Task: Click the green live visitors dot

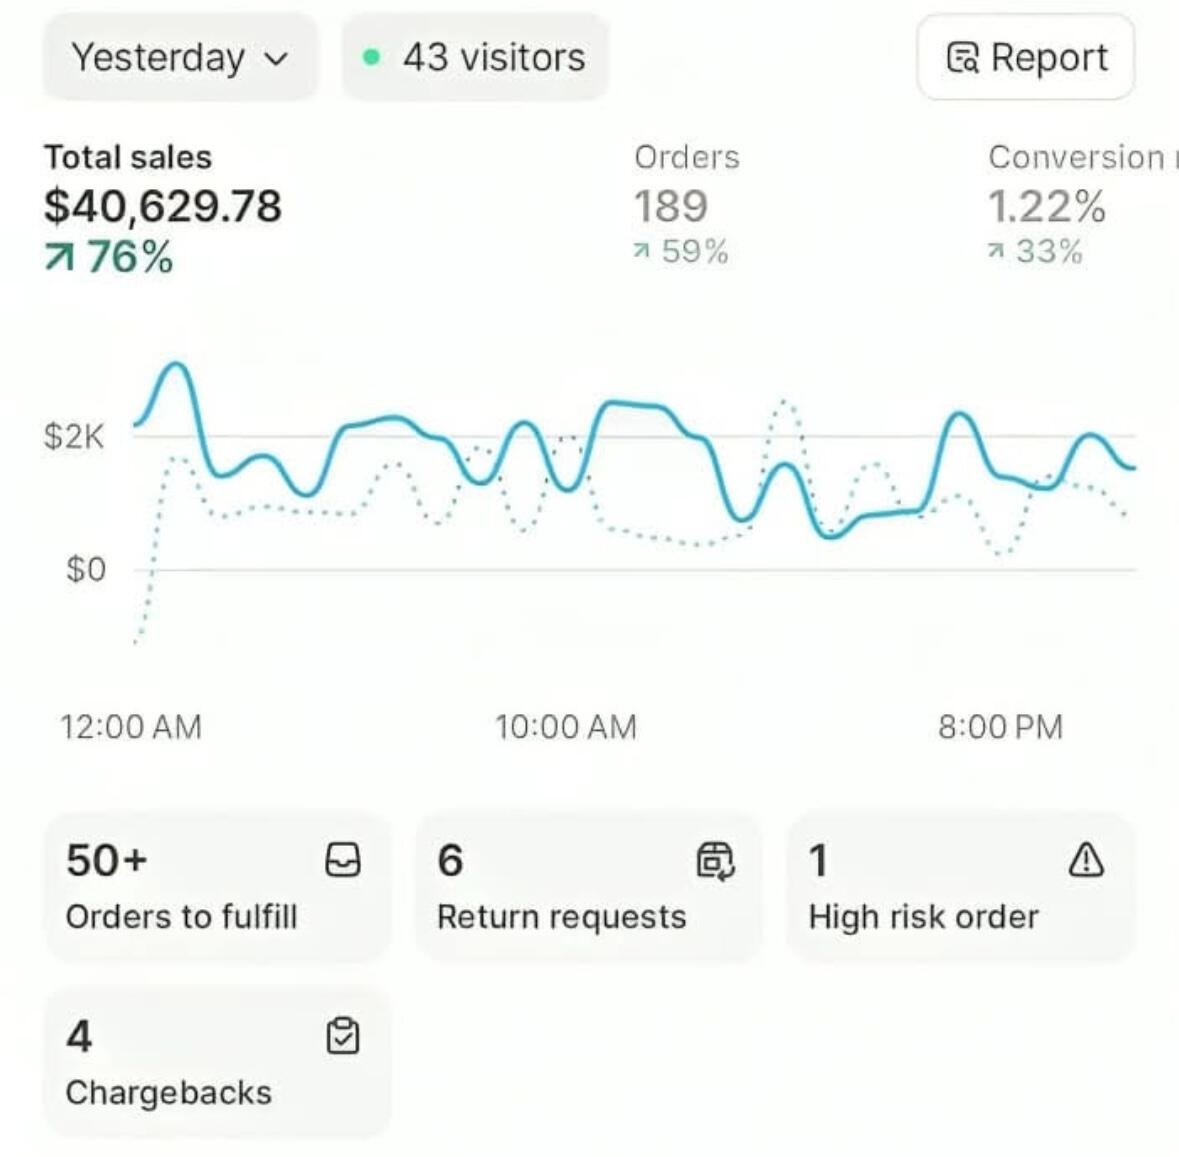Action: tap(371, 58)
